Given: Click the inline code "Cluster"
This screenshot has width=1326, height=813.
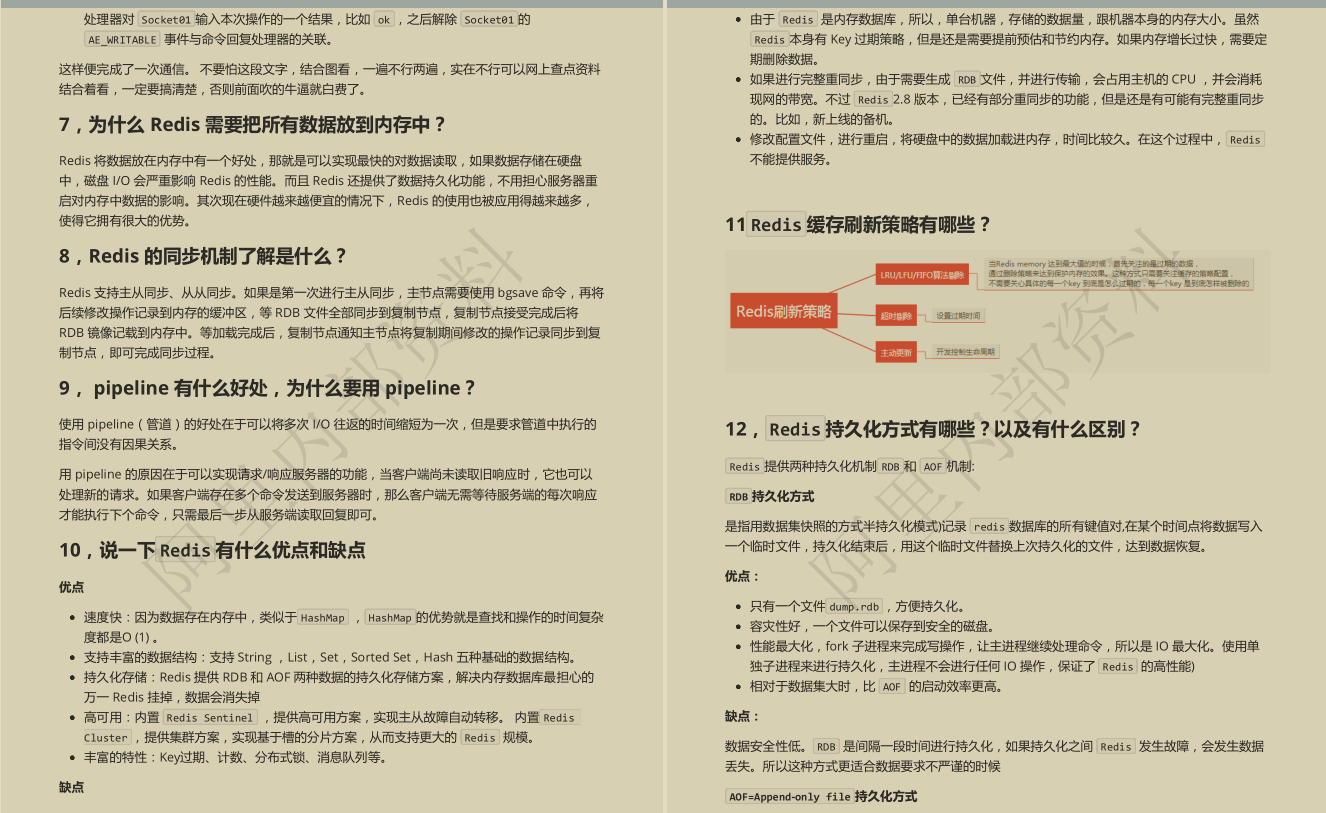Looking at the screenshot, I should coord(106,737).
